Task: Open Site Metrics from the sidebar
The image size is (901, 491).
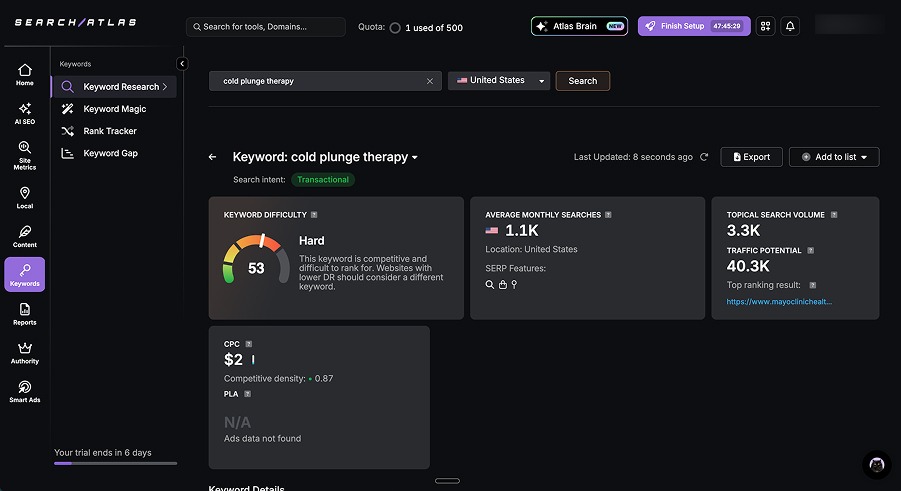Action: coord(25,155)
